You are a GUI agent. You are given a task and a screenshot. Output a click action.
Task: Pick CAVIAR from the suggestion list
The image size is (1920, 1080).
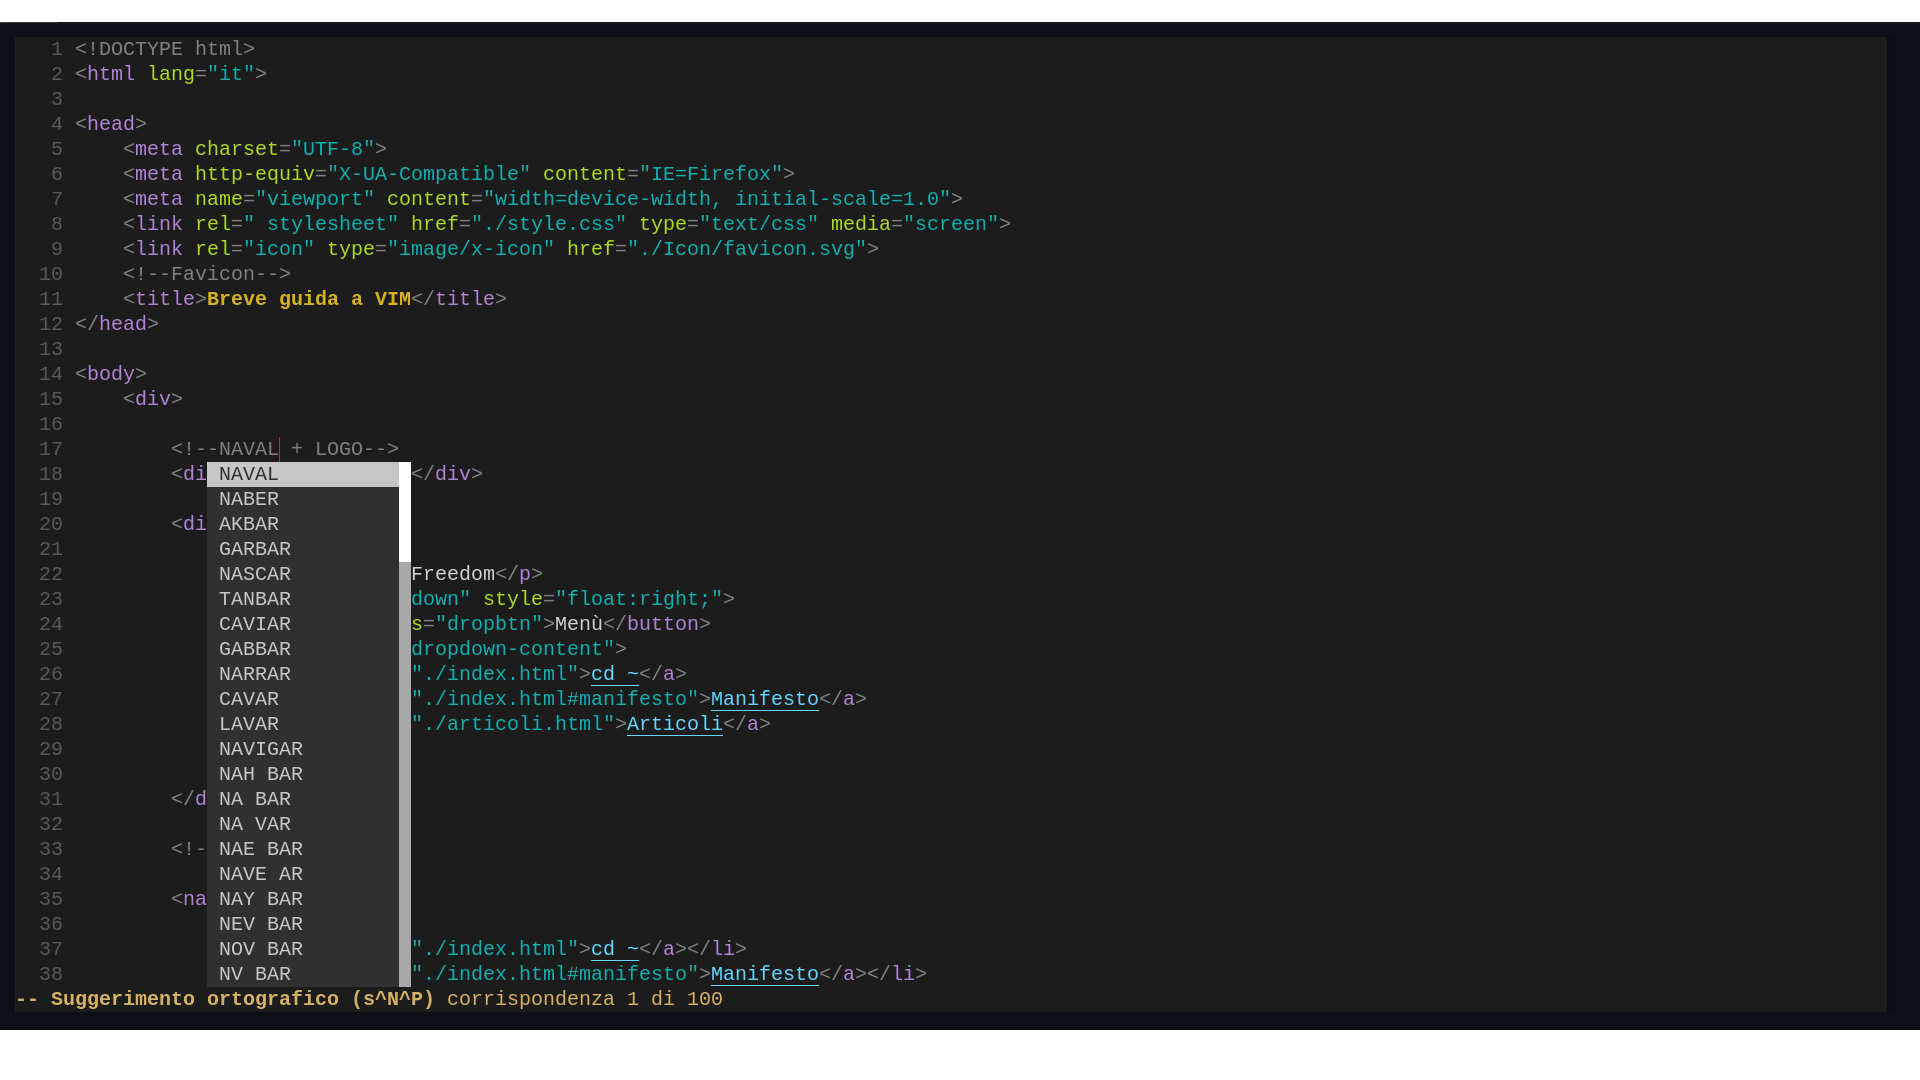click(x=255, y=624)
